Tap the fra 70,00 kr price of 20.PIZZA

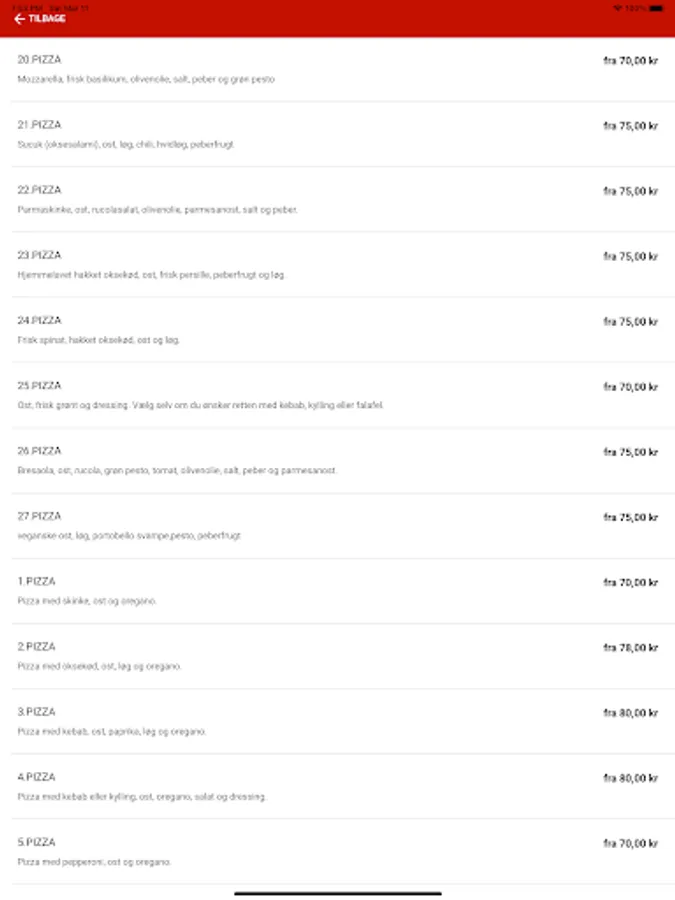click(630, 61)
